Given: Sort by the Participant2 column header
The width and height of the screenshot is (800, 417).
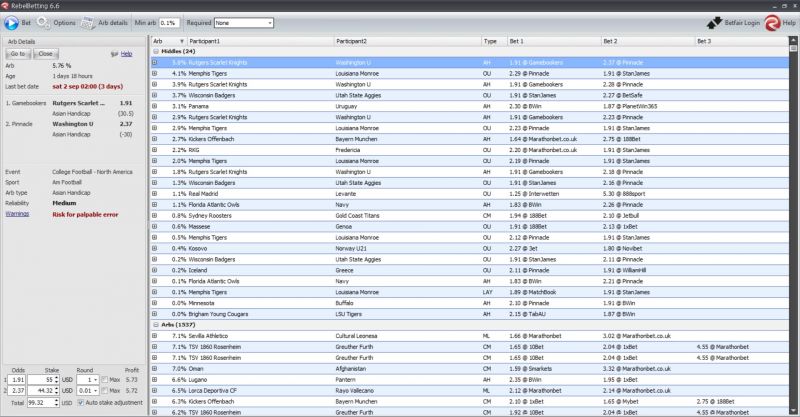Looking at the screenshot, I should [407, 41].
